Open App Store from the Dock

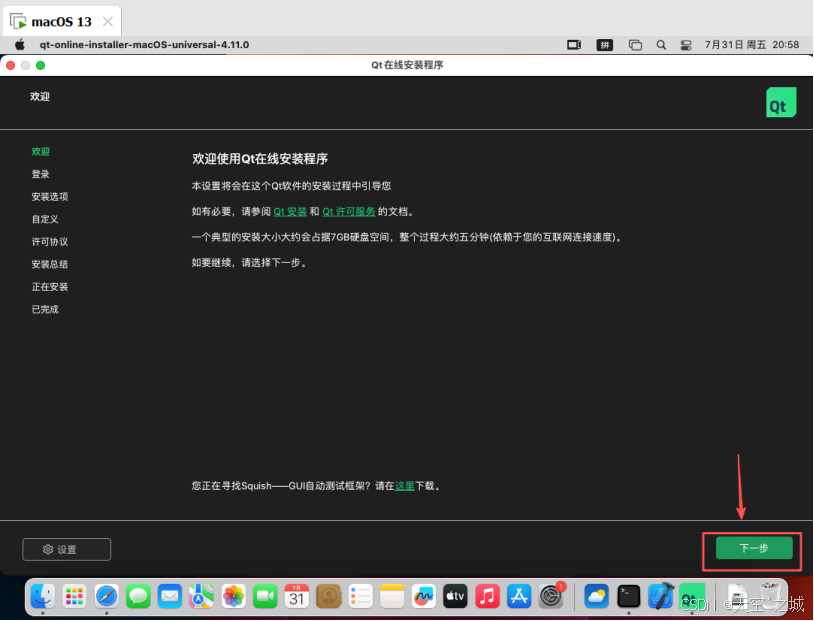coord(519,596)
